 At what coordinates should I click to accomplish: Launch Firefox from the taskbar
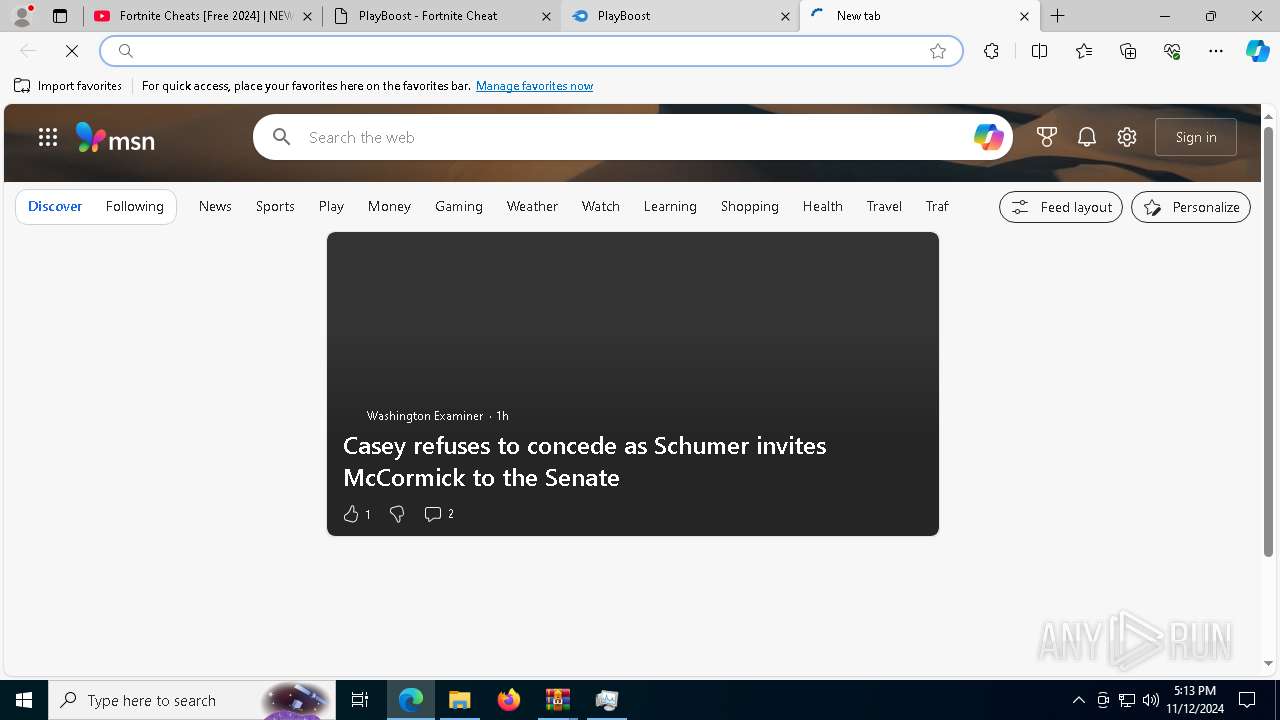(508, 700)
